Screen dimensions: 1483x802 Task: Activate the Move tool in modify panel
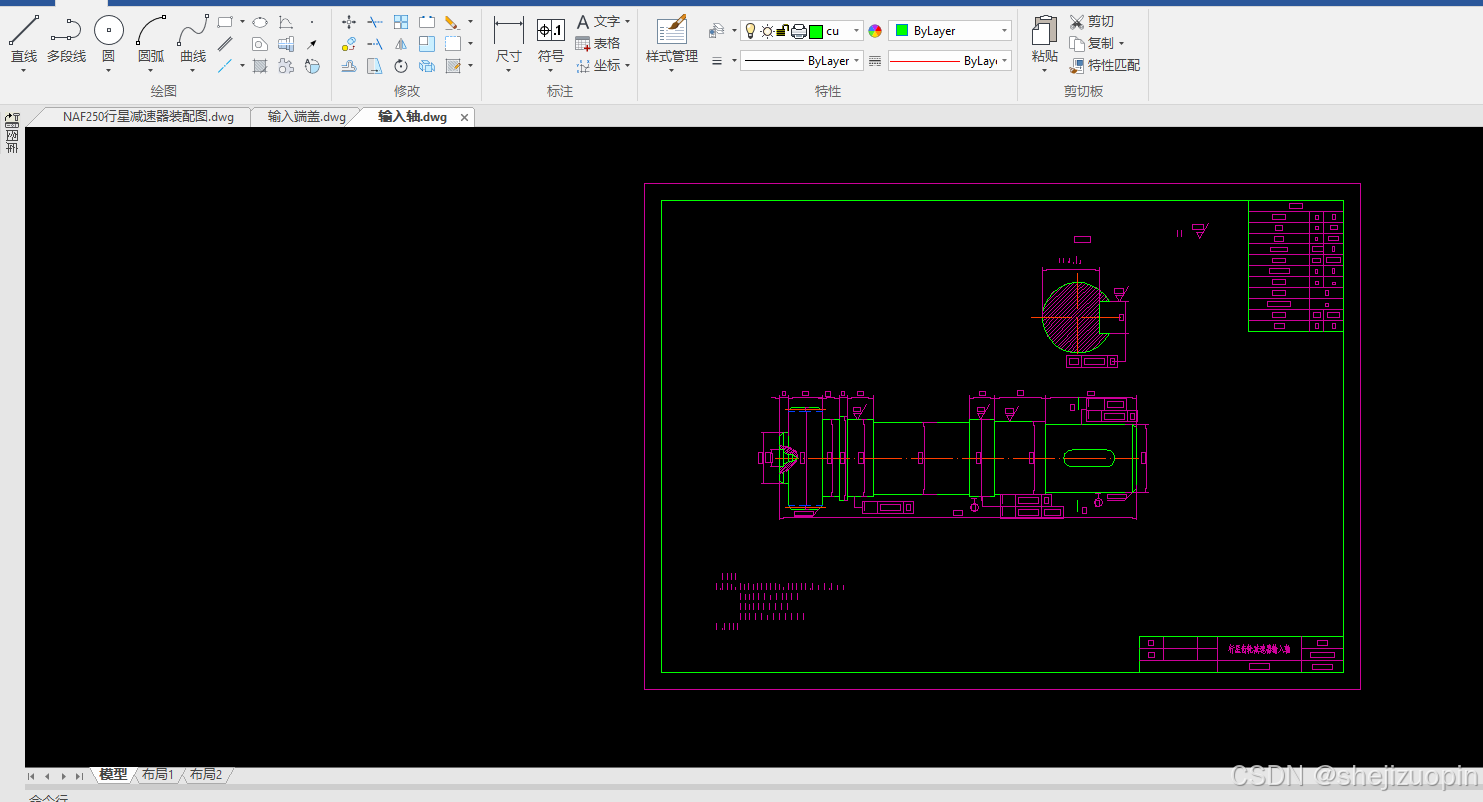(349, 21)
